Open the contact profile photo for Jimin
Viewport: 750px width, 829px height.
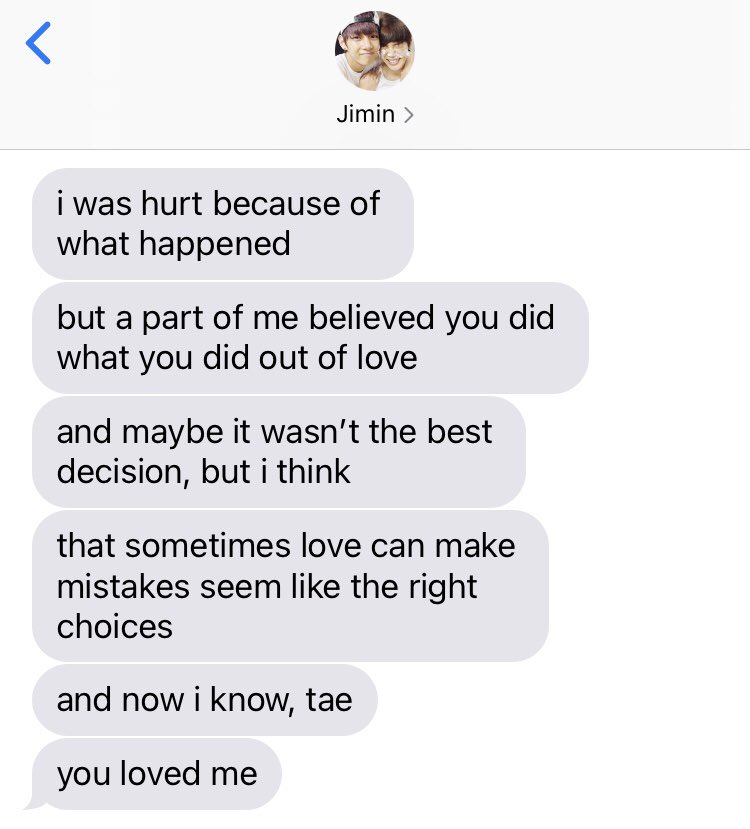375,51
